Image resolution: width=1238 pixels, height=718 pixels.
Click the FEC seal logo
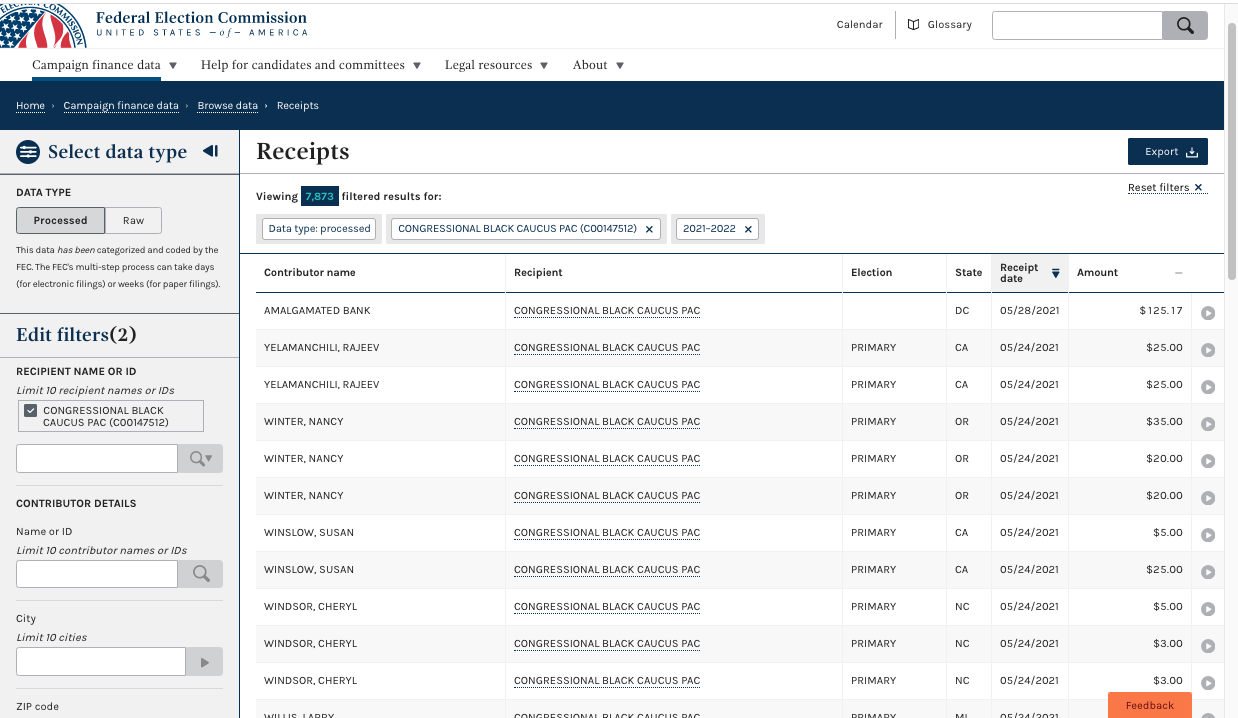tap(42, 25)
